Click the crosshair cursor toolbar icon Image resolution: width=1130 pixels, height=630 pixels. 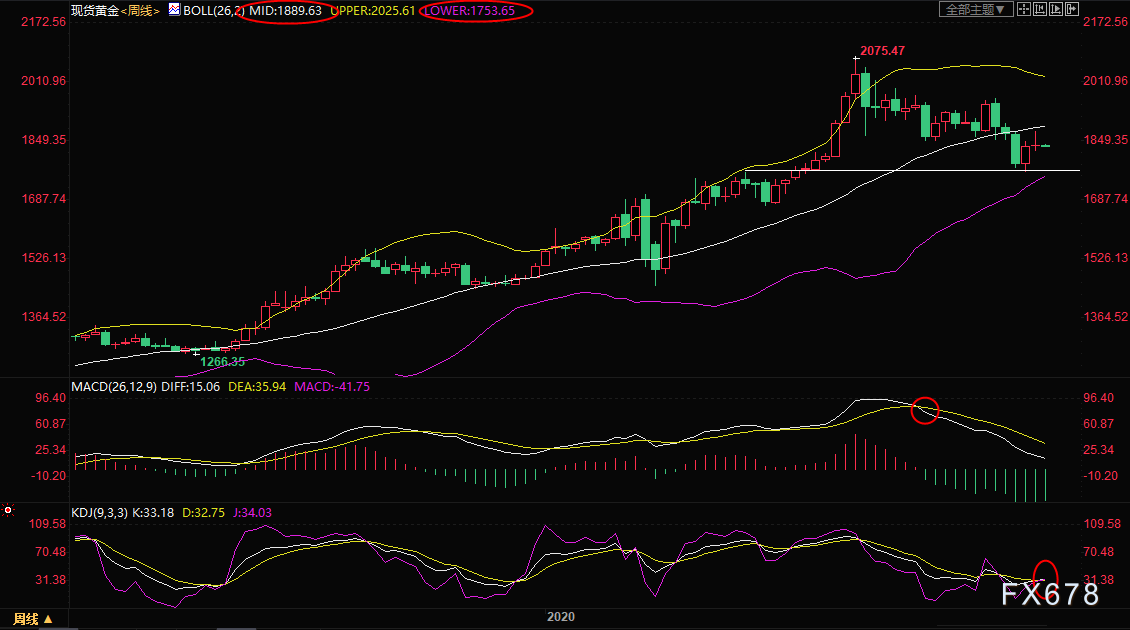1023,9
